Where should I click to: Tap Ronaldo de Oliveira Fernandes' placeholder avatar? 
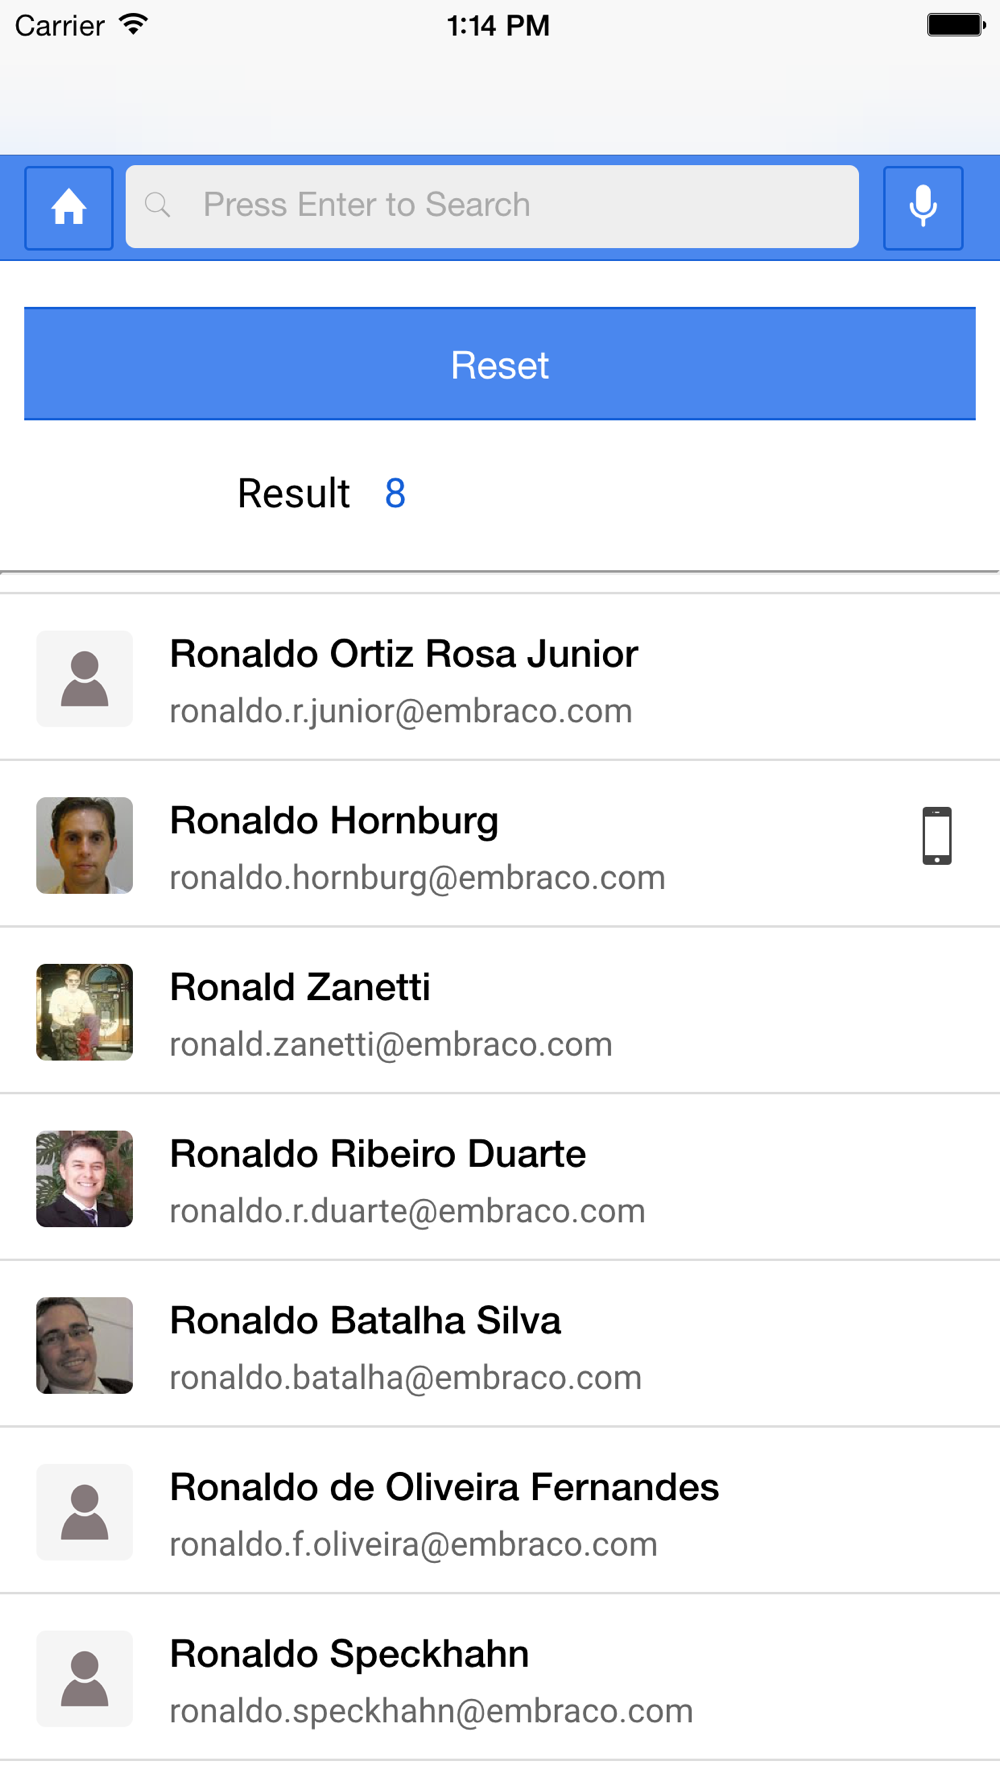(85, 1512)
